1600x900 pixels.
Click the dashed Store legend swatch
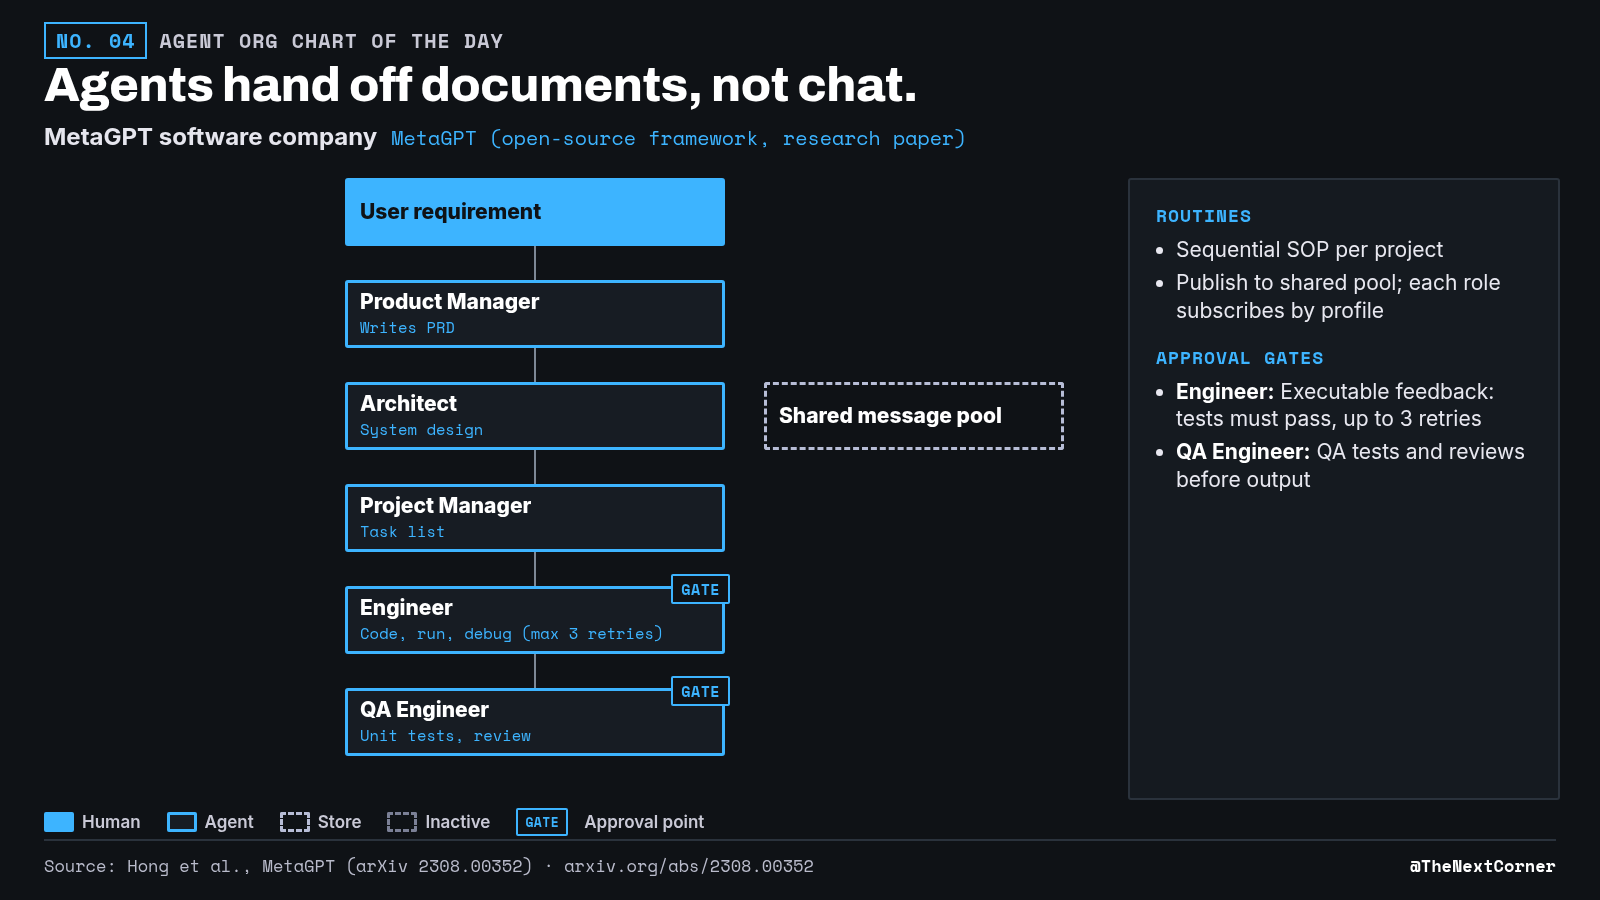click(295, 822)
